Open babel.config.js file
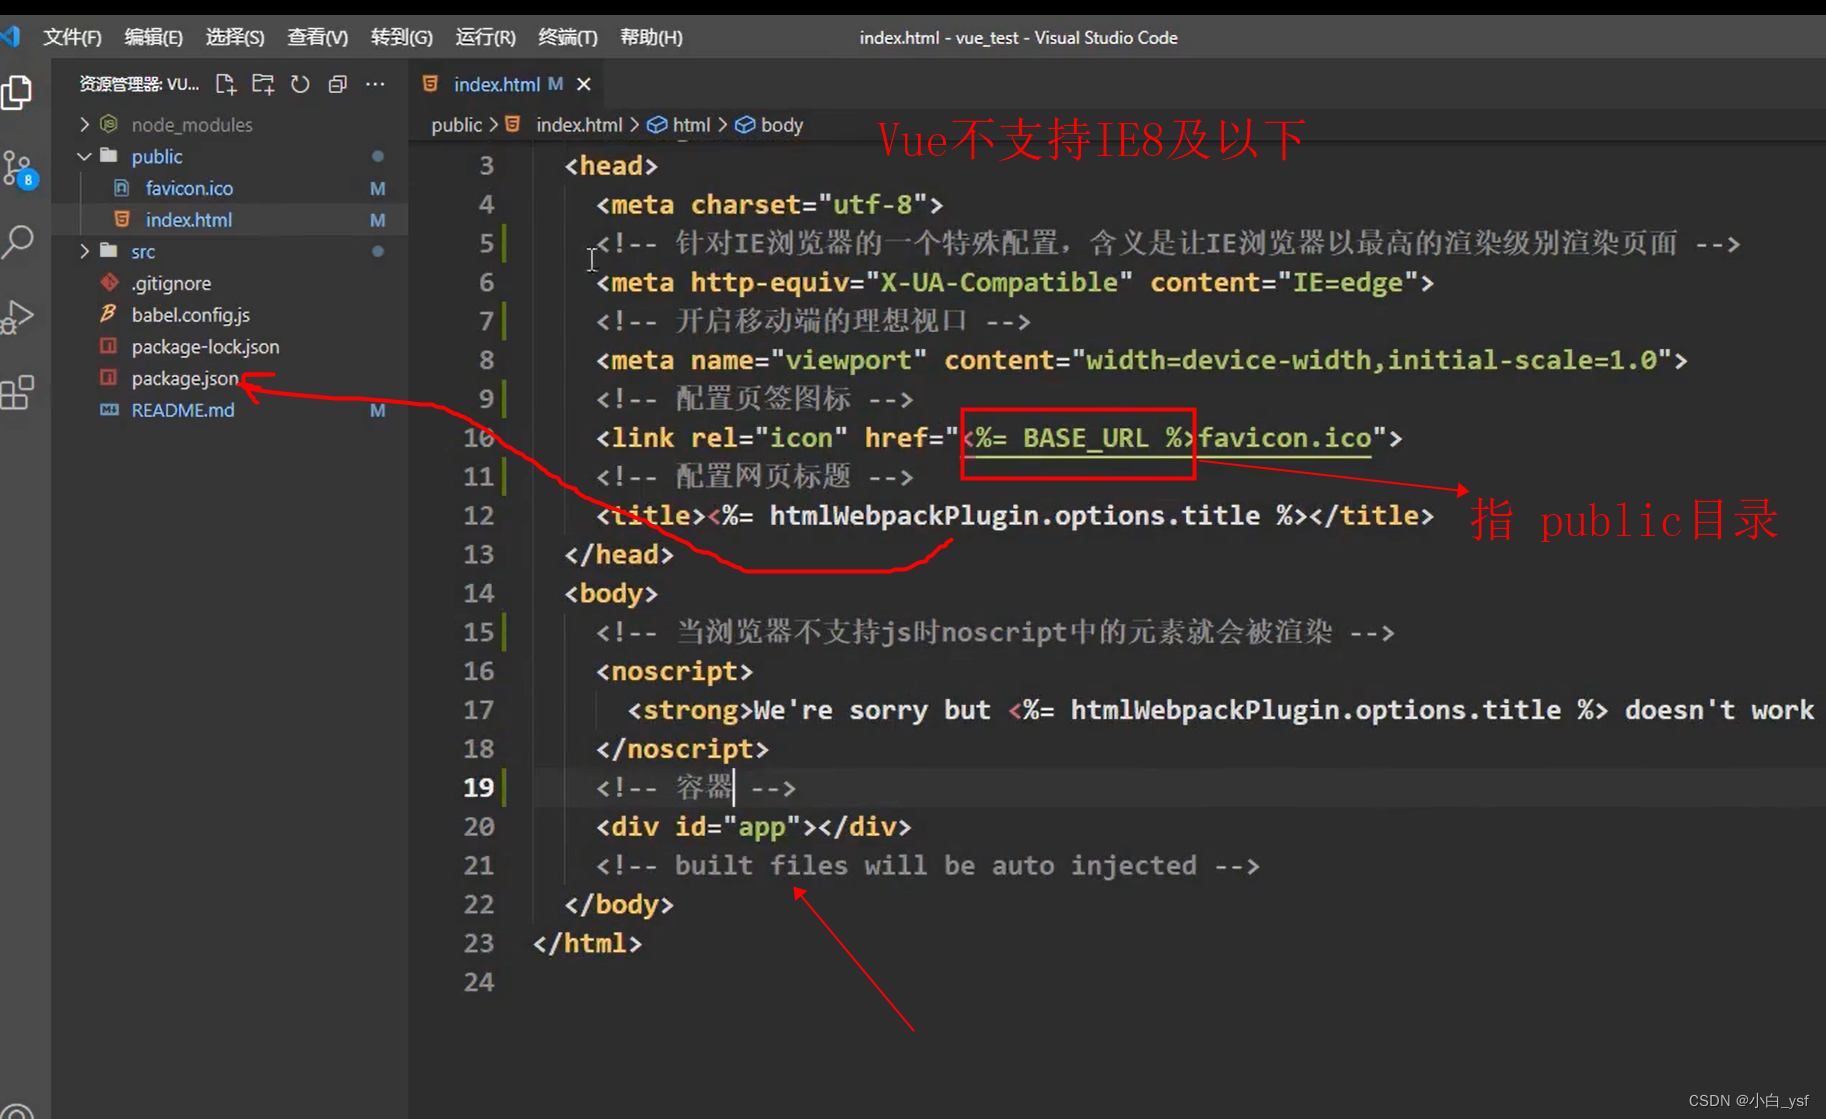This screenshot has height=1119, width=1826. tap(190, 314)
